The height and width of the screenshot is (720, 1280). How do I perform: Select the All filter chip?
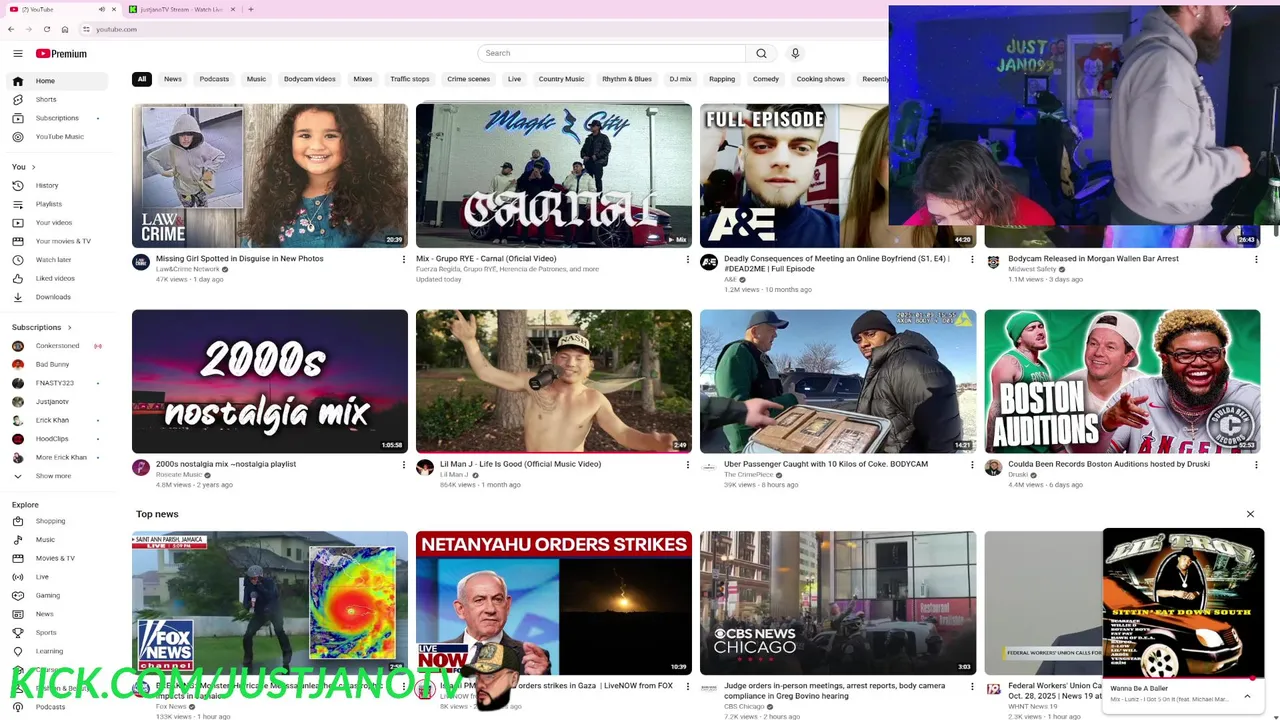pyautogui.click(x=142, y=79)
